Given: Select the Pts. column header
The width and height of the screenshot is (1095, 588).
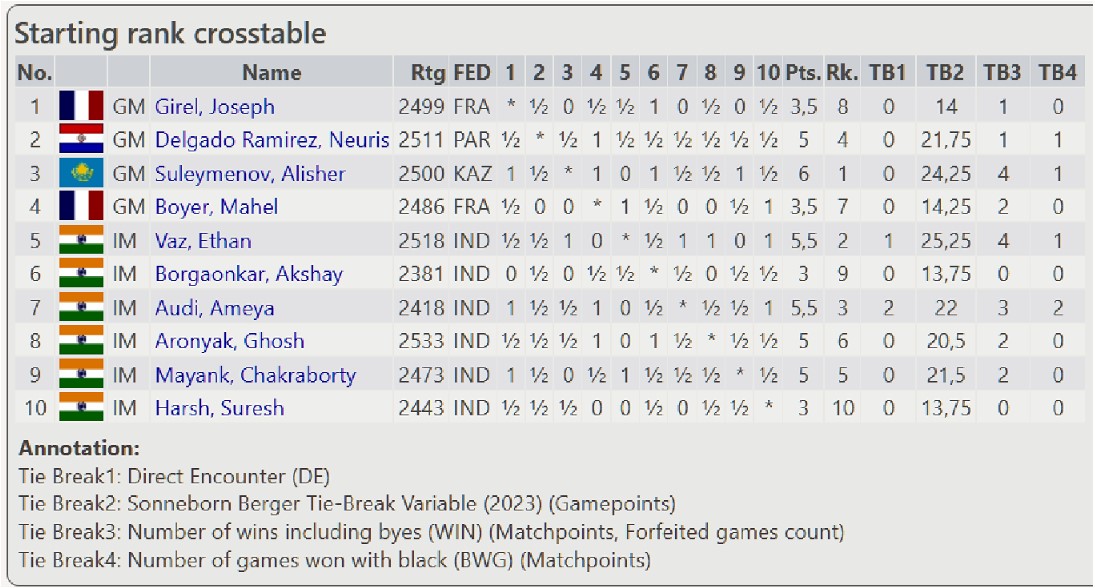Looking at the screenshot, I should point(802,72).
